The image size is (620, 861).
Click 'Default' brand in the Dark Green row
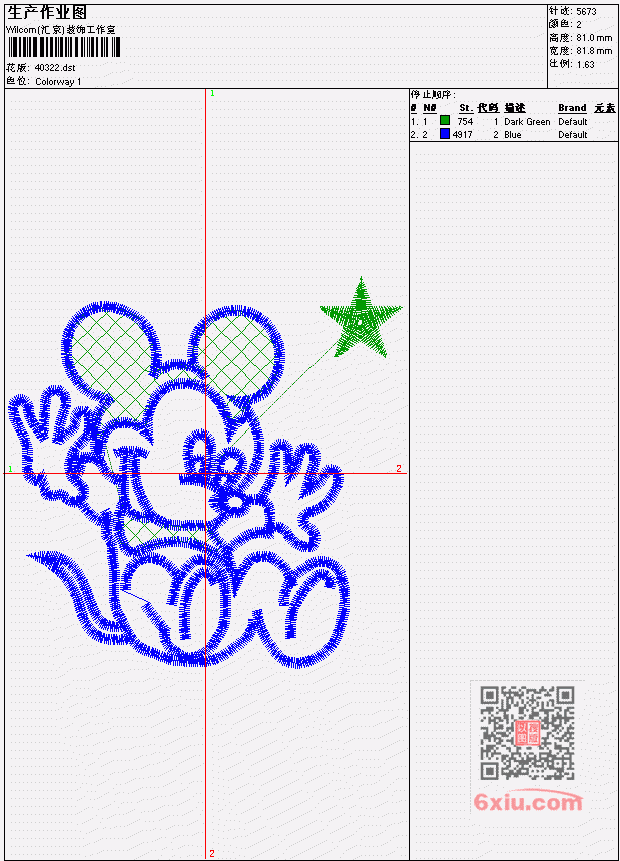tap(573, 121)
